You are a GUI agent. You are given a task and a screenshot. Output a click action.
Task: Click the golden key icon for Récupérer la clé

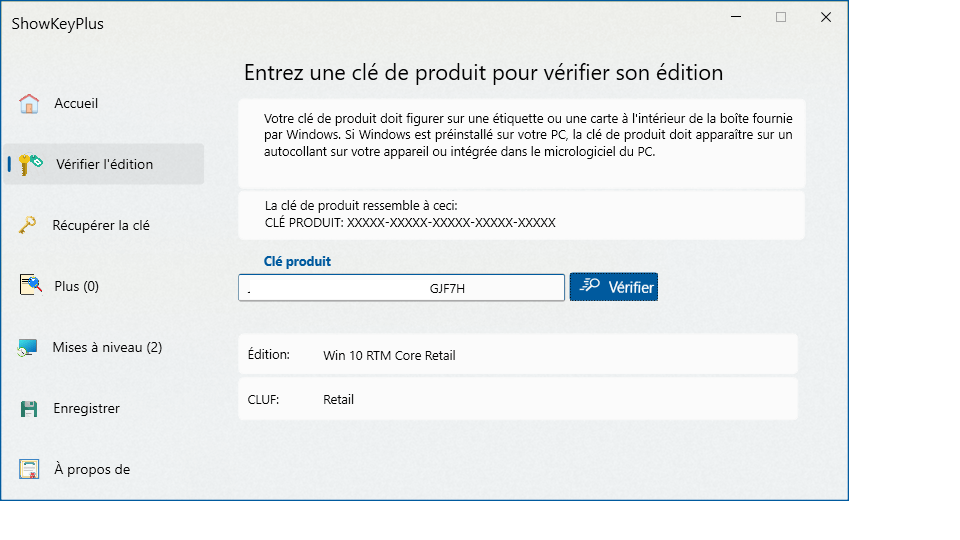point(28,225)
